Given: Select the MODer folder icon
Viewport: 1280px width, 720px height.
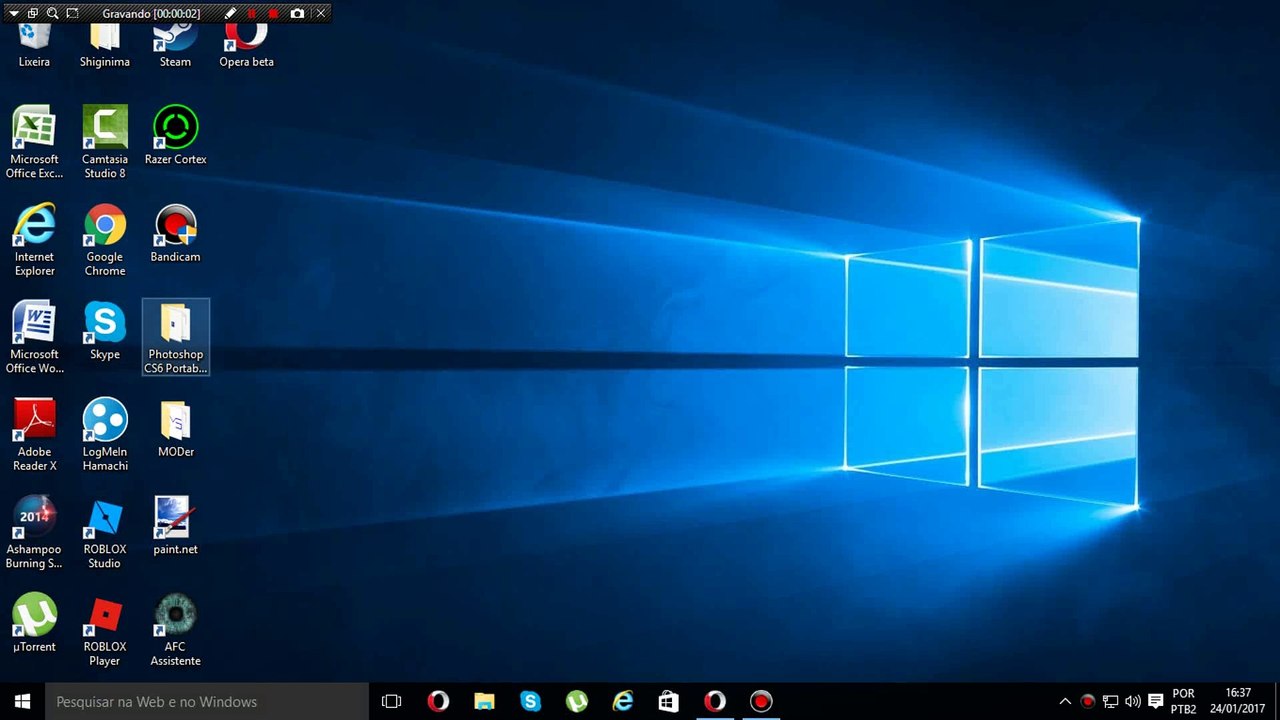Looking at the screenshot, I should coord(176,428).
